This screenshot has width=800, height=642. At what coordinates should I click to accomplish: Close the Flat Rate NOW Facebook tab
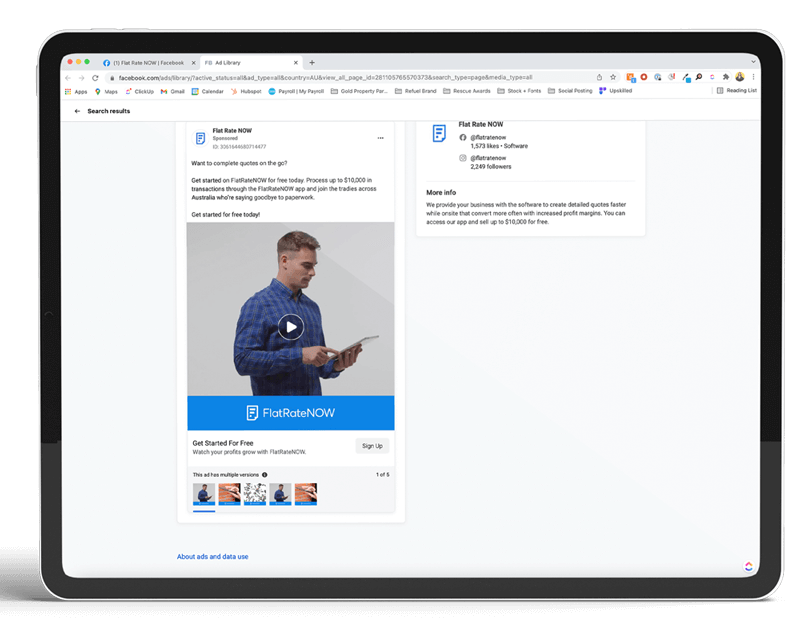tap(193, 63)
